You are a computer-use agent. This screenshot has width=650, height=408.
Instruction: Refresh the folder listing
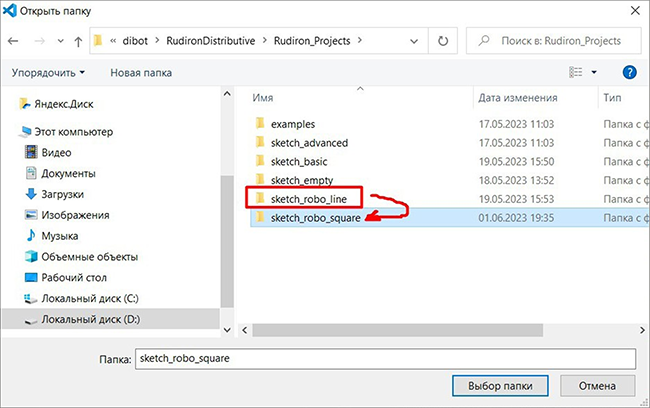[x=443, y=41]
